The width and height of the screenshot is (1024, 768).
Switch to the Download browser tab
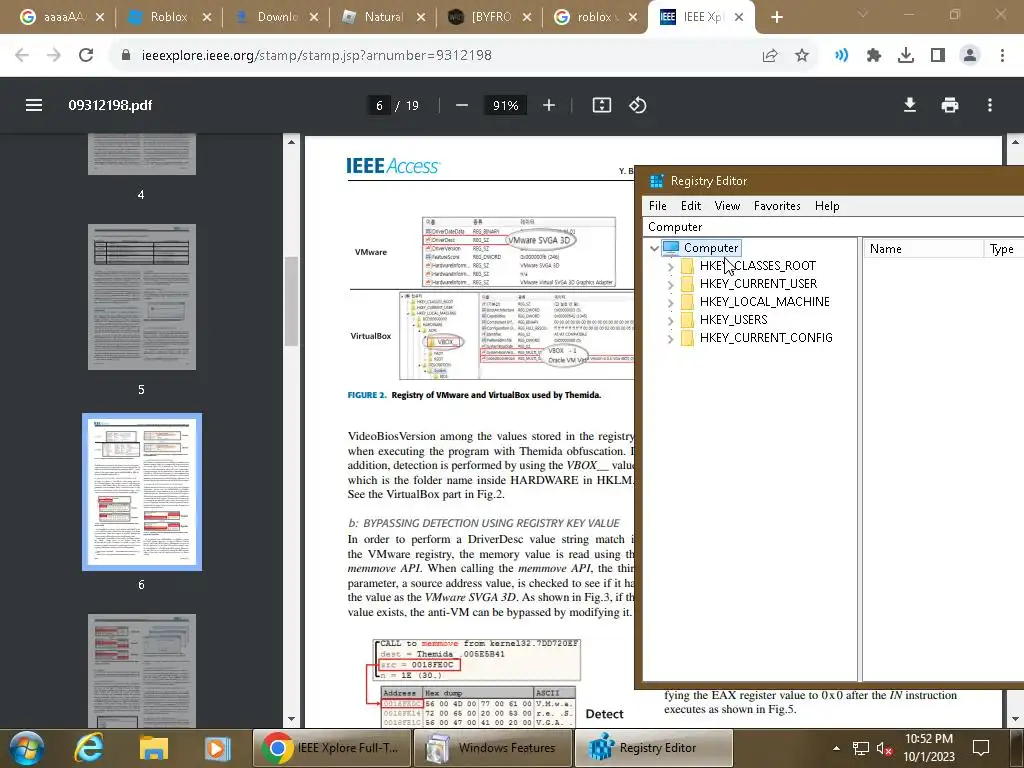(275, 17)
